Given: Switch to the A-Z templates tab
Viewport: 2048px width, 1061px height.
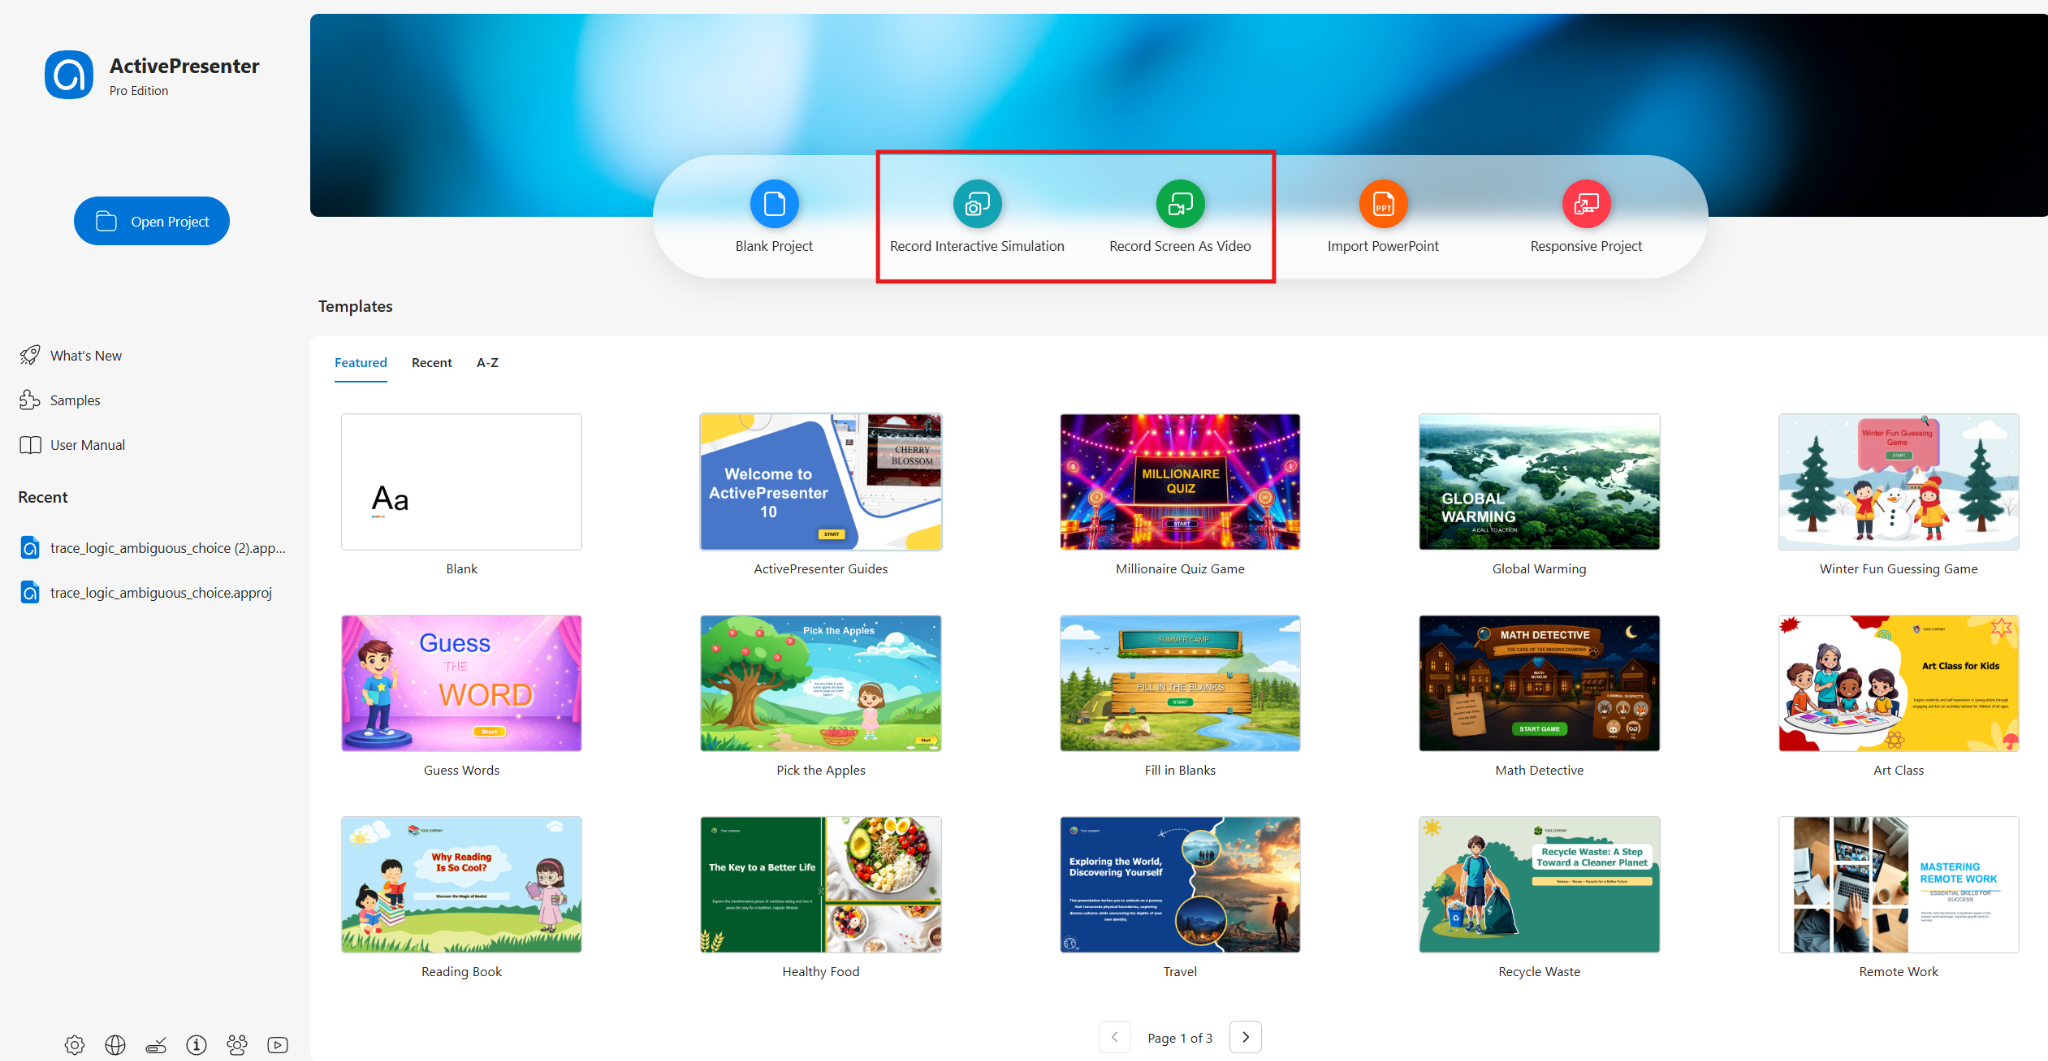Looking at the screenshot, I should 488,362.
